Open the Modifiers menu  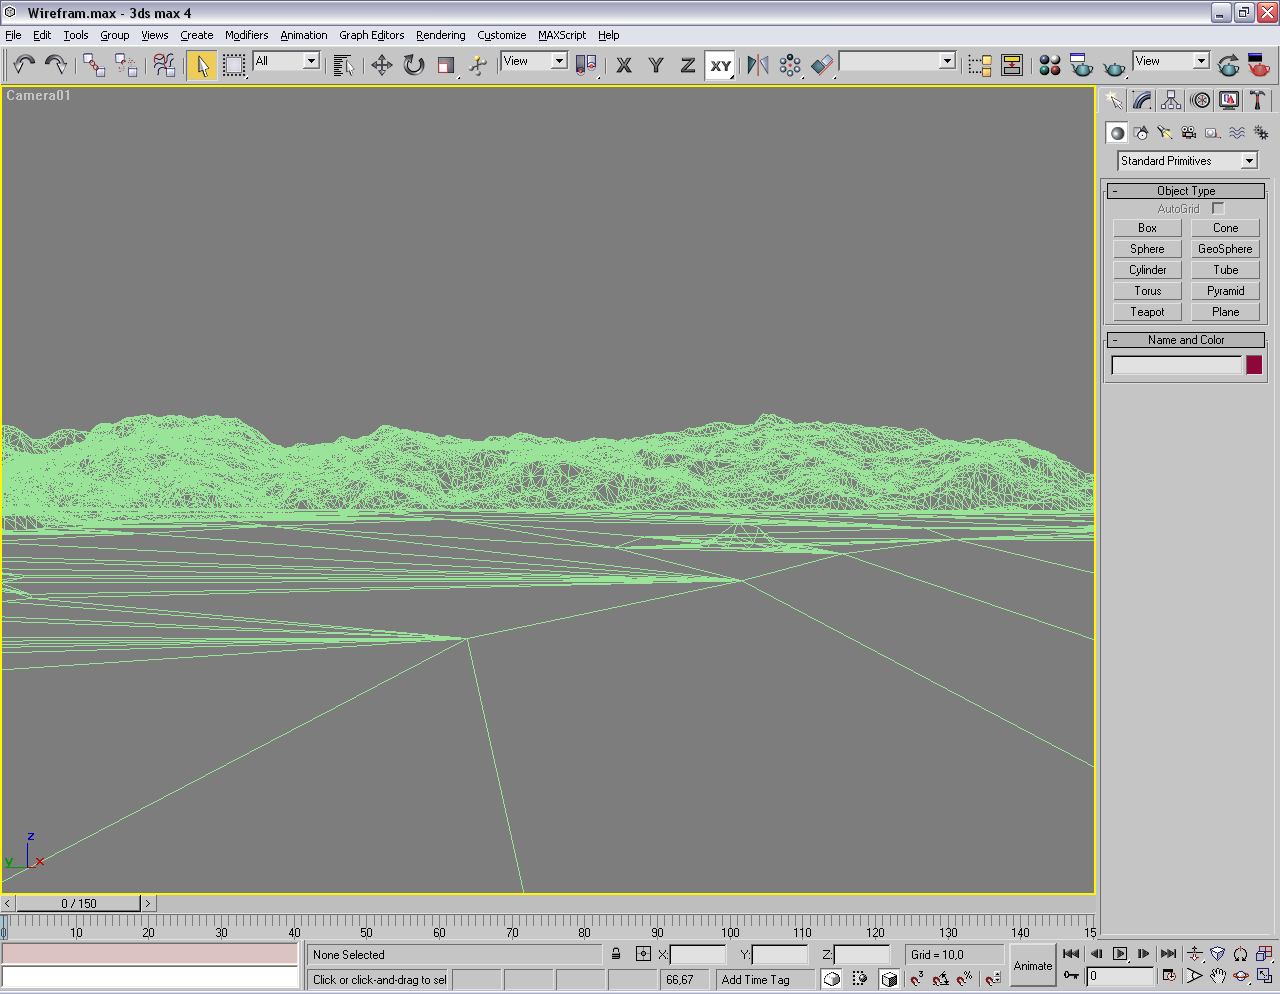[x=246, y=35]
